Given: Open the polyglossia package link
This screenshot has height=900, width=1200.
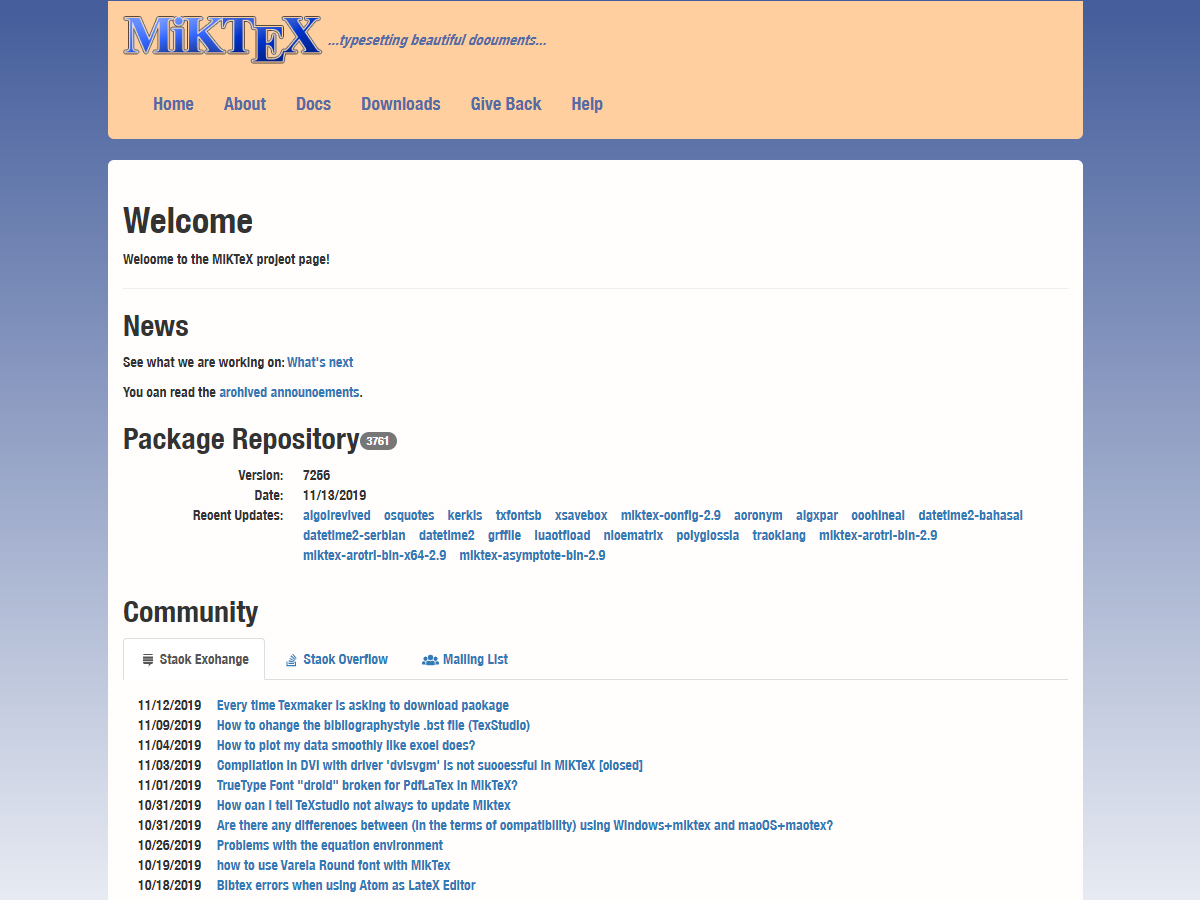Looking at the screenshot, I should click(707, 536).
